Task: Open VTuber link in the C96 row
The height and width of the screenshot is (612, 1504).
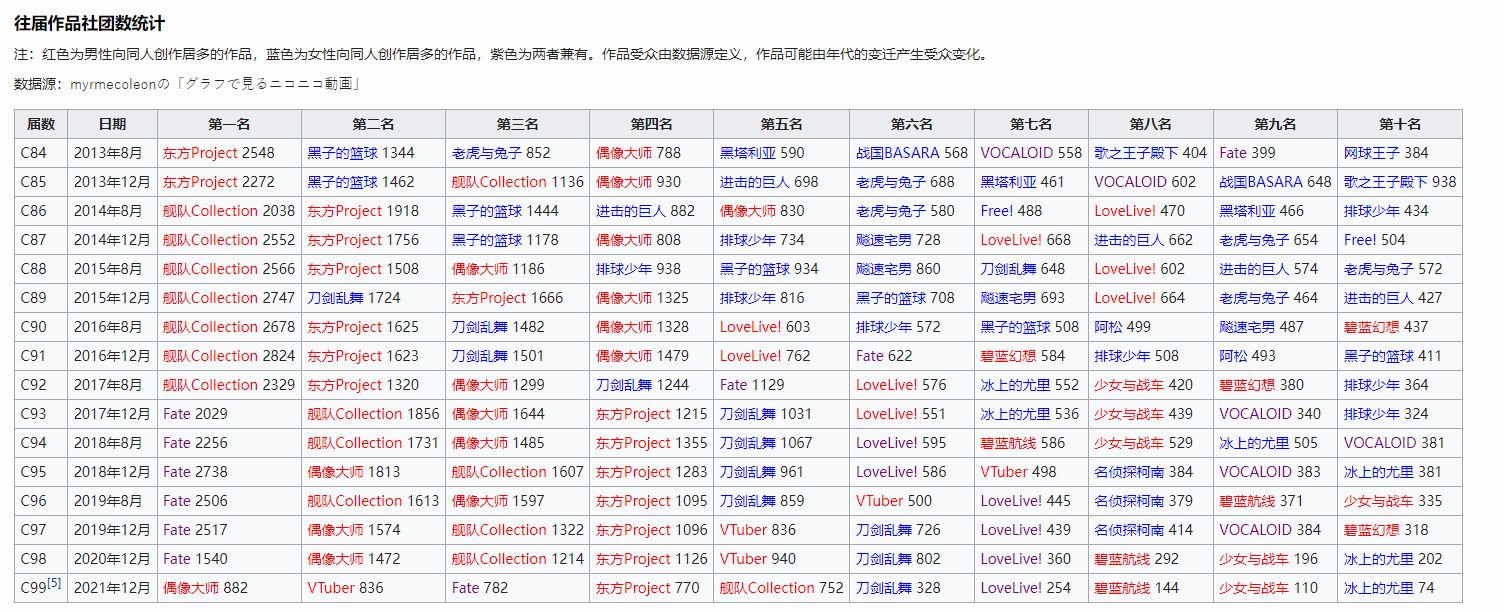Action: point(880,501)
